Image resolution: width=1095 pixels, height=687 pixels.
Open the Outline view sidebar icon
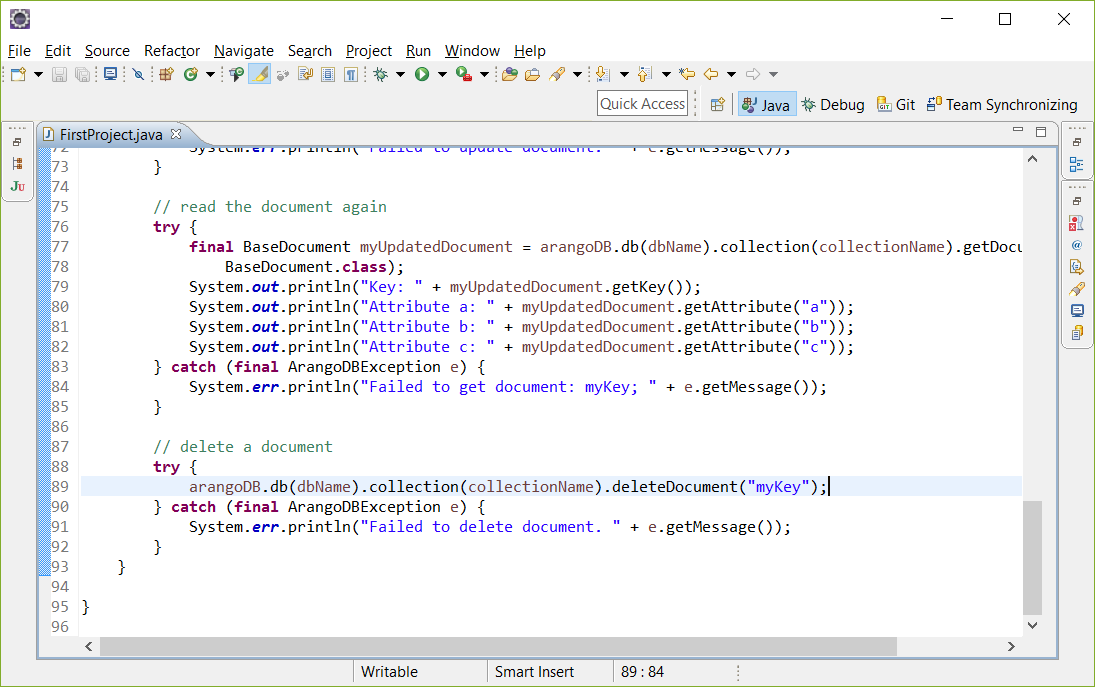1076,164
